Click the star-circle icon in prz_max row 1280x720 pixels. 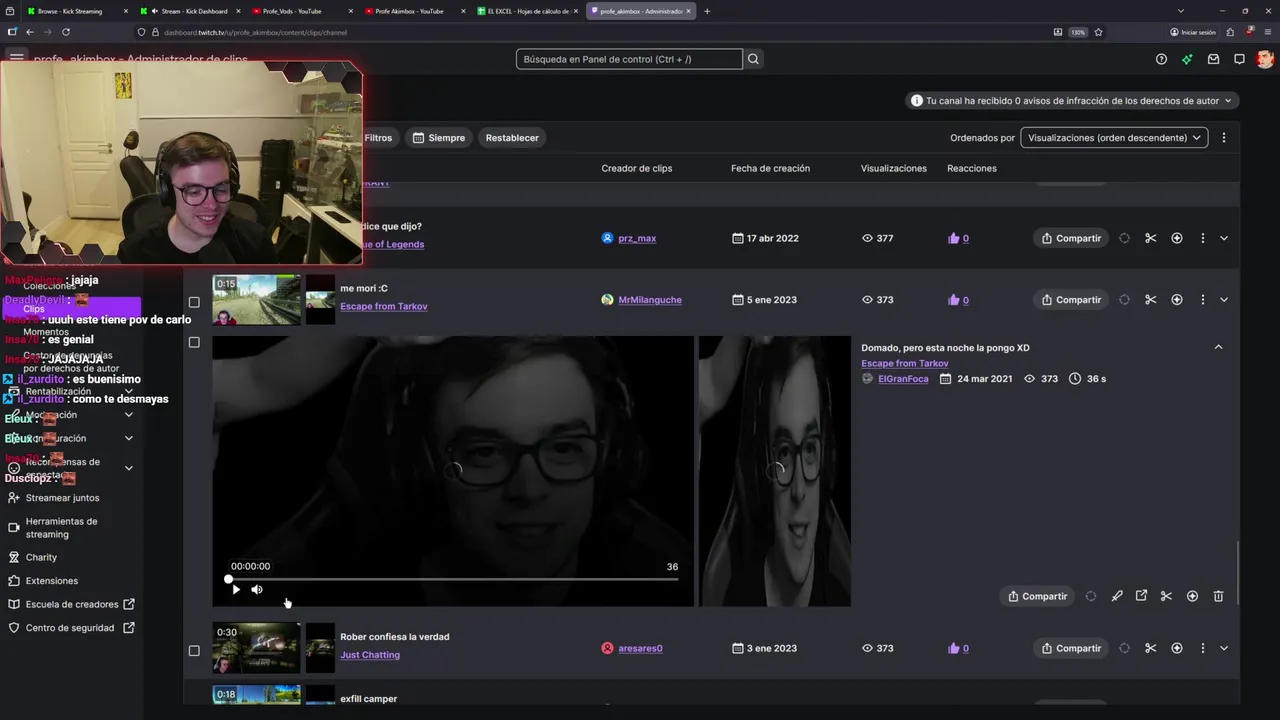pyautogui.click(x=1177, y=238)
